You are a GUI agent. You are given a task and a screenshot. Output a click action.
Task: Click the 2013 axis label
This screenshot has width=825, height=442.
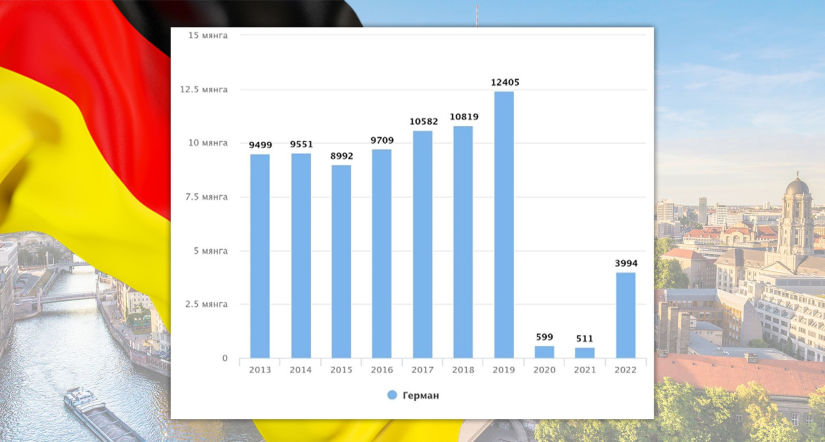[260, 370]
